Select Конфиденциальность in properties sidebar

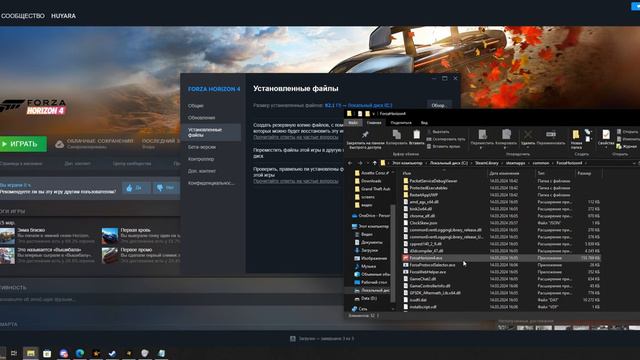tap(211, 183)
